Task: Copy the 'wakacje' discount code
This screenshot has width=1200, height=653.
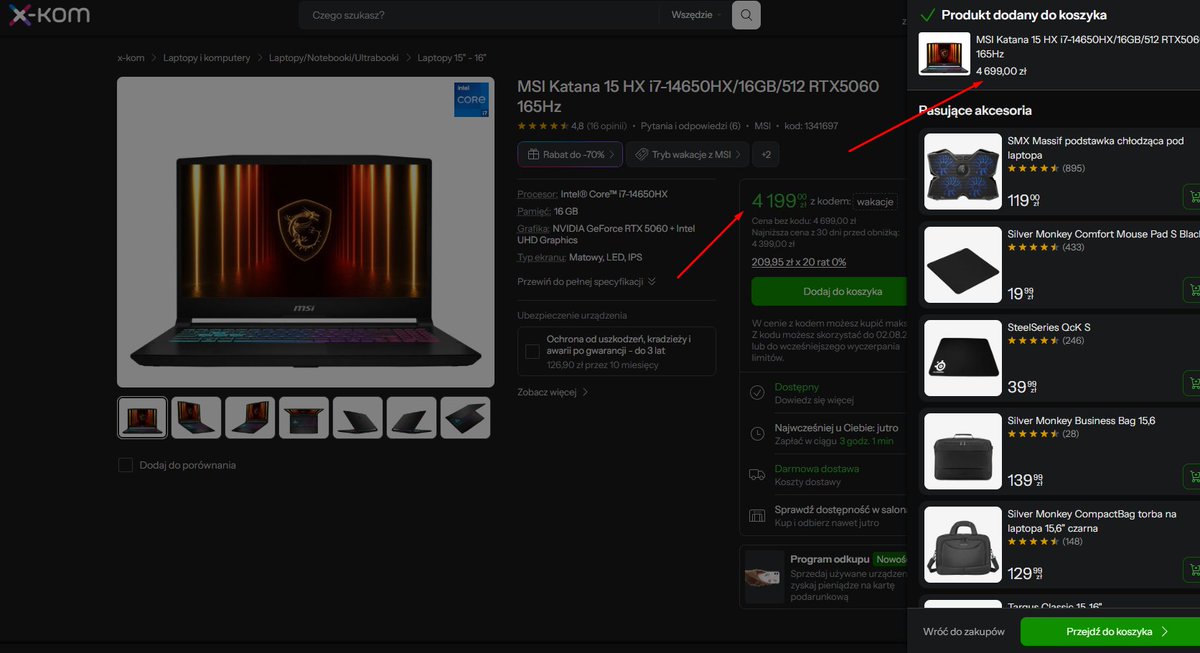Action: (x=875, y=201)
